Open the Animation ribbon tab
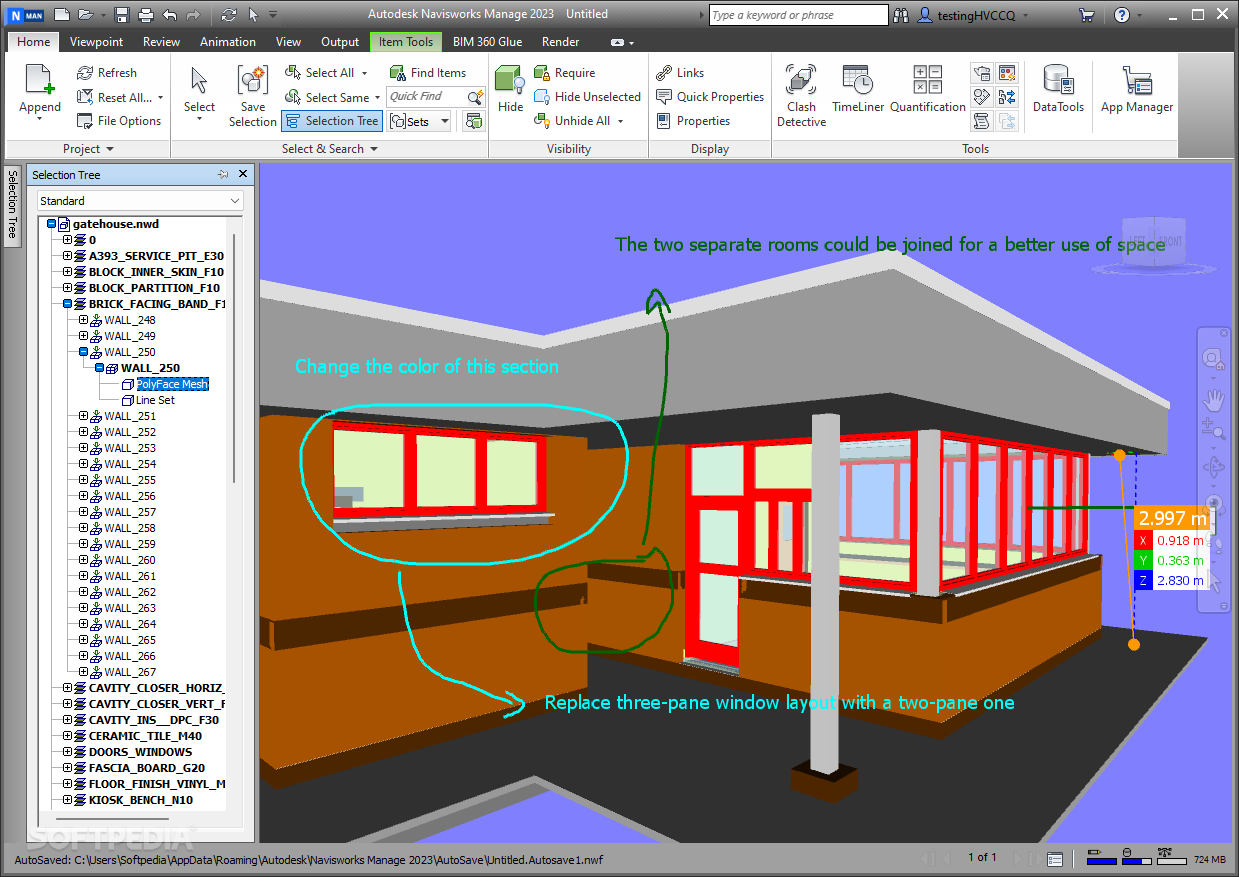 (x=228, y=42)
